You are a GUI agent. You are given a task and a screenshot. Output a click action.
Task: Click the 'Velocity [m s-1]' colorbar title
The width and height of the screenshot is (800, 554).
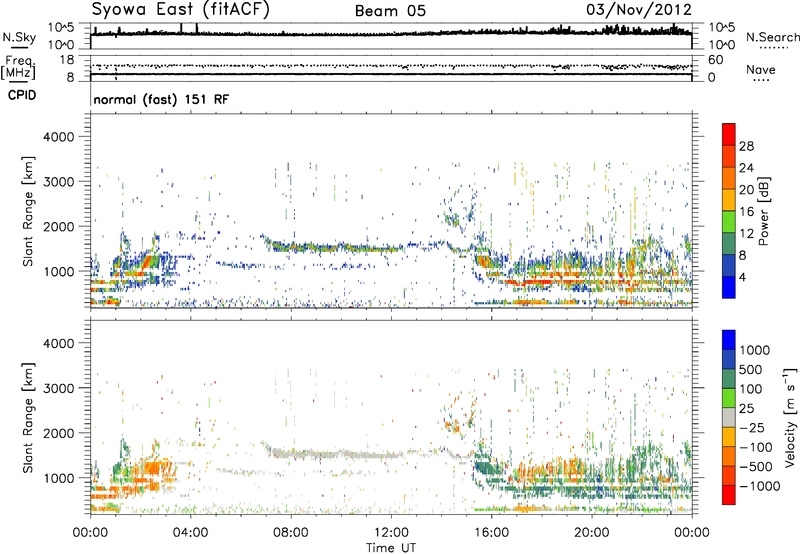point(789,418)
